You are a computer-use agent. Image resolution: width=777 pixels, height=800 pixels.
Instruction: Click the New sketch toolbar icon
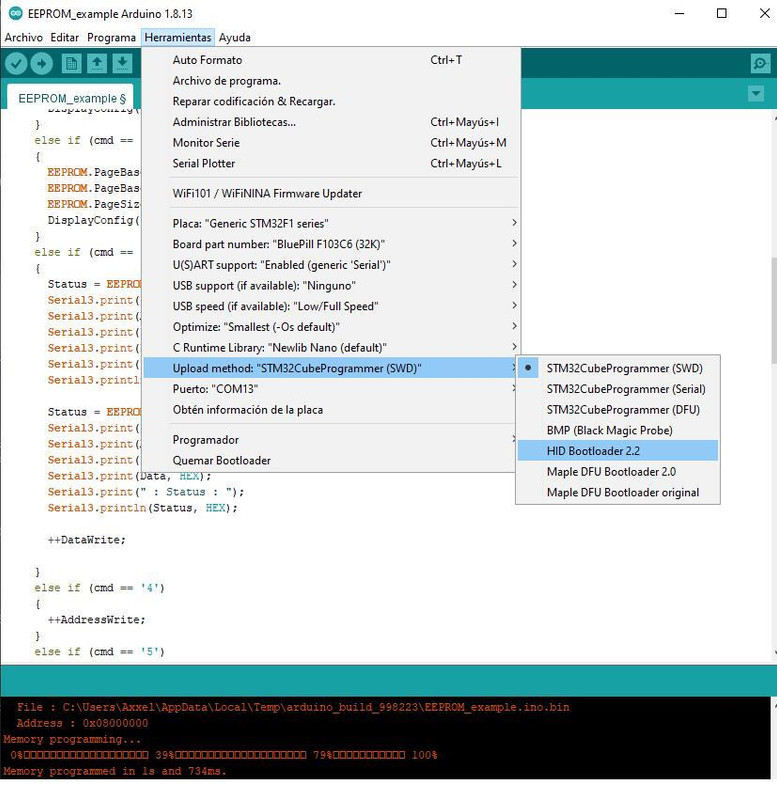pyautogui.click(x=71, y=64)
